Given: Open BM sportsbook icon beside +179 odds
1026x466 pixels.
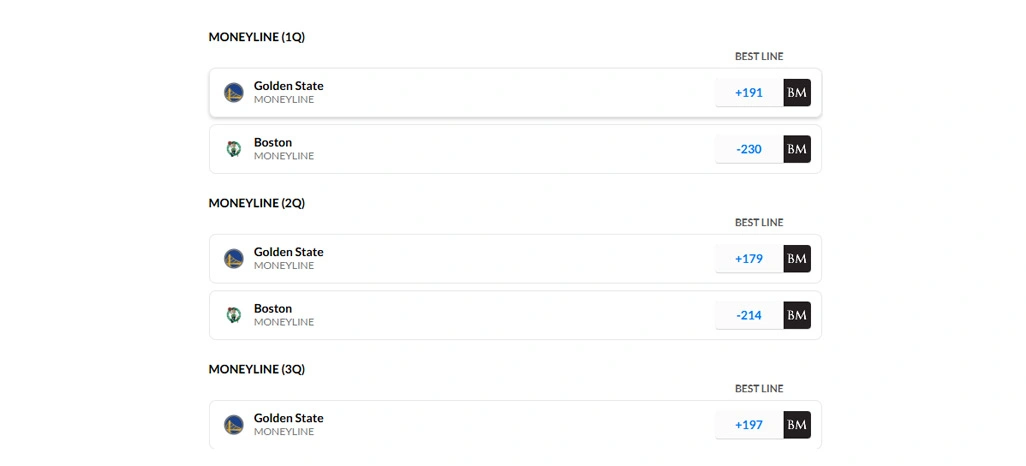Looking at the screenshot, I should pos(797,259).
